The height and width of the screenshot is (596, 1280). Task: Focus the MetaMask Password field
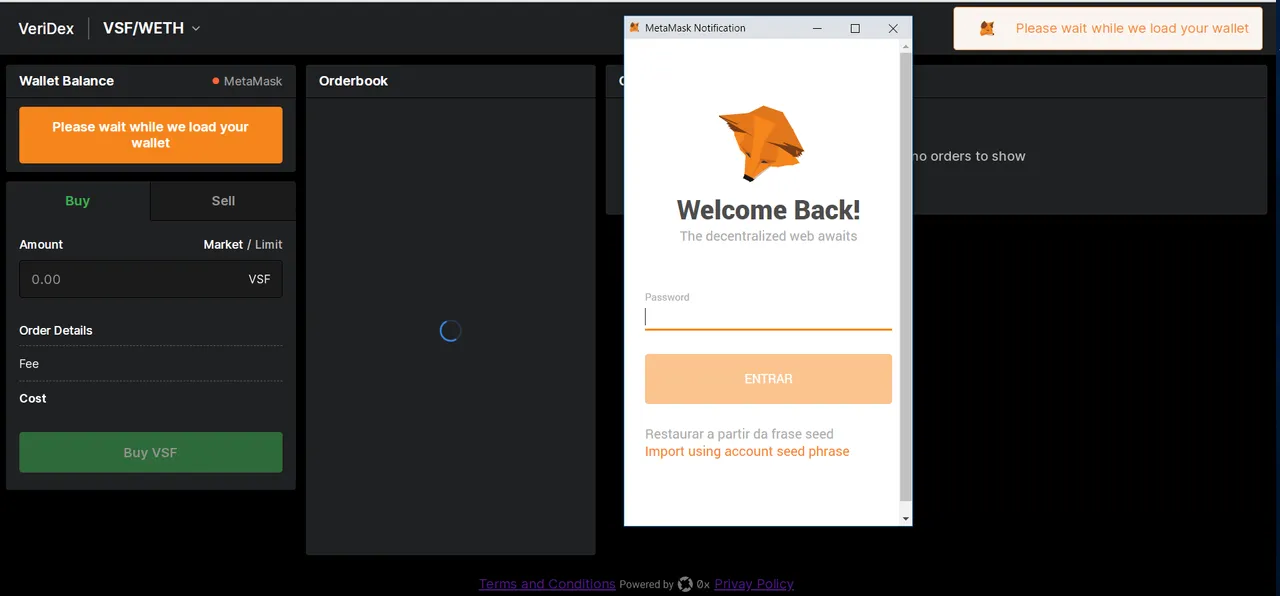(x=768, y=317)
